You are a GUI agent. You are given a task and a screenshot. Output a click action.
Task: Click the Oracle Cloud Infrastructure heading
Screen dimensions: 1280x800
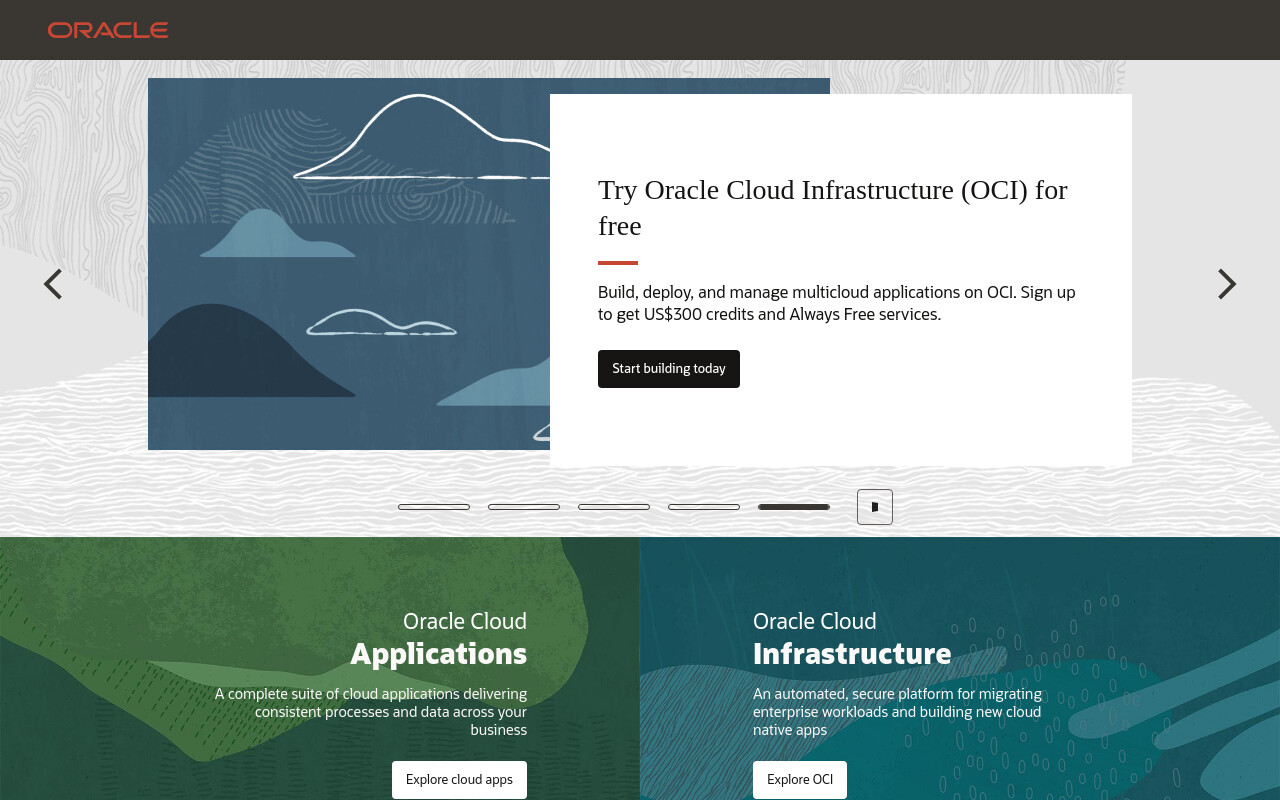coord(852,638)
